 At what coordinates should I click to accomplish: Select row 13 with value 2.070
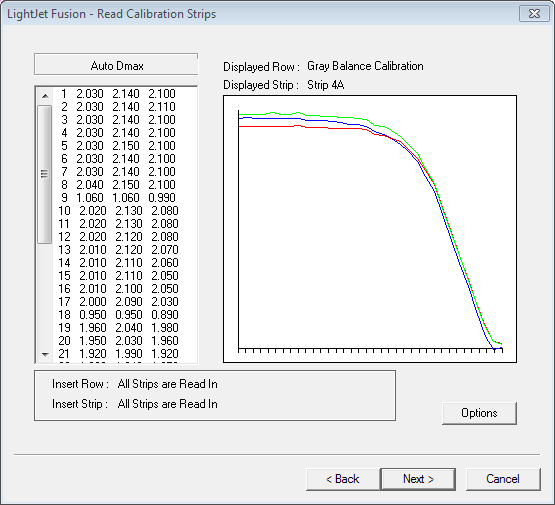[118, 250]
